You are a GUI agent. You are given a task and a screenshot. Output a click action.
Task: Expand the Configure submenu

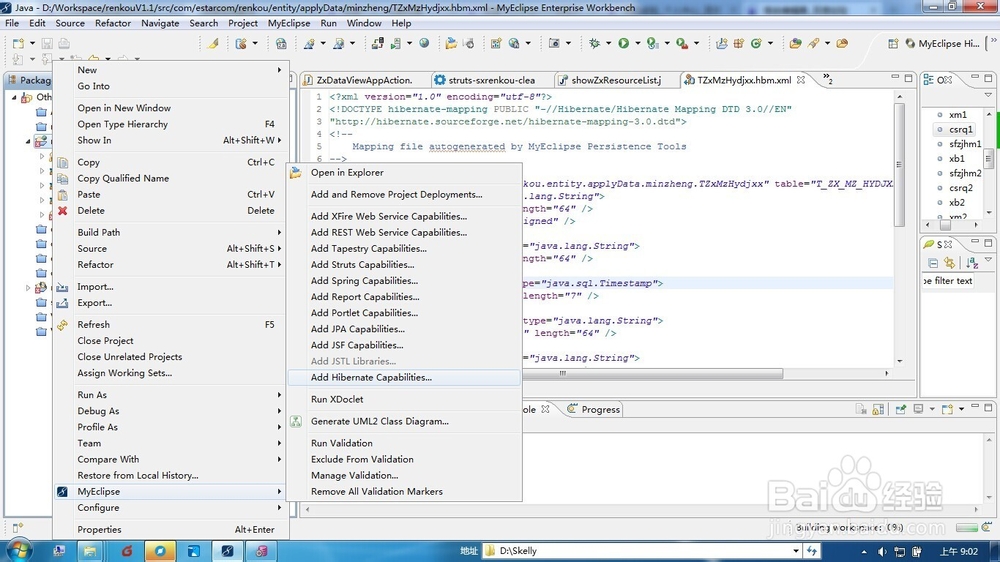tap(279, 508)
